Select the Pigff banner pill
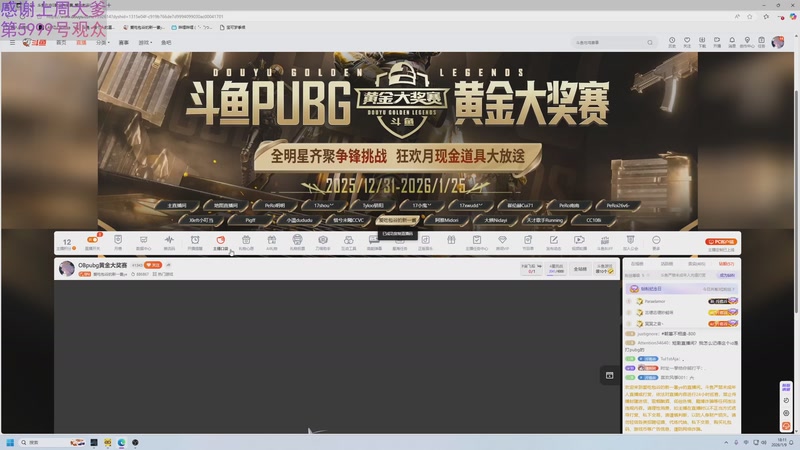 tap(251, 220)
